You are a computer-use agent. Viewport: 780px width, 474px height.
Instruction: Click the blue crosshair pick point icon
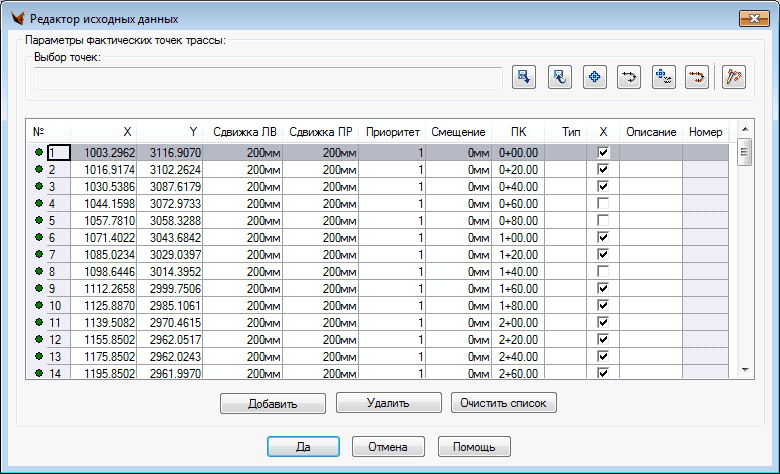(594, 78)
